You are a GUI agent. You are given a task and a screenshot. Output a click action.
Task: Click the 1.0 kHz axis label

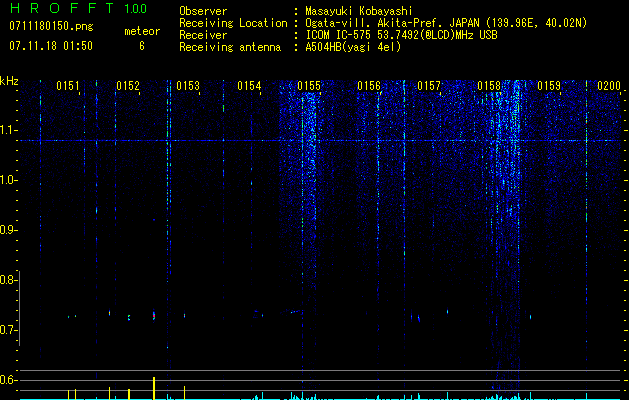9,180
